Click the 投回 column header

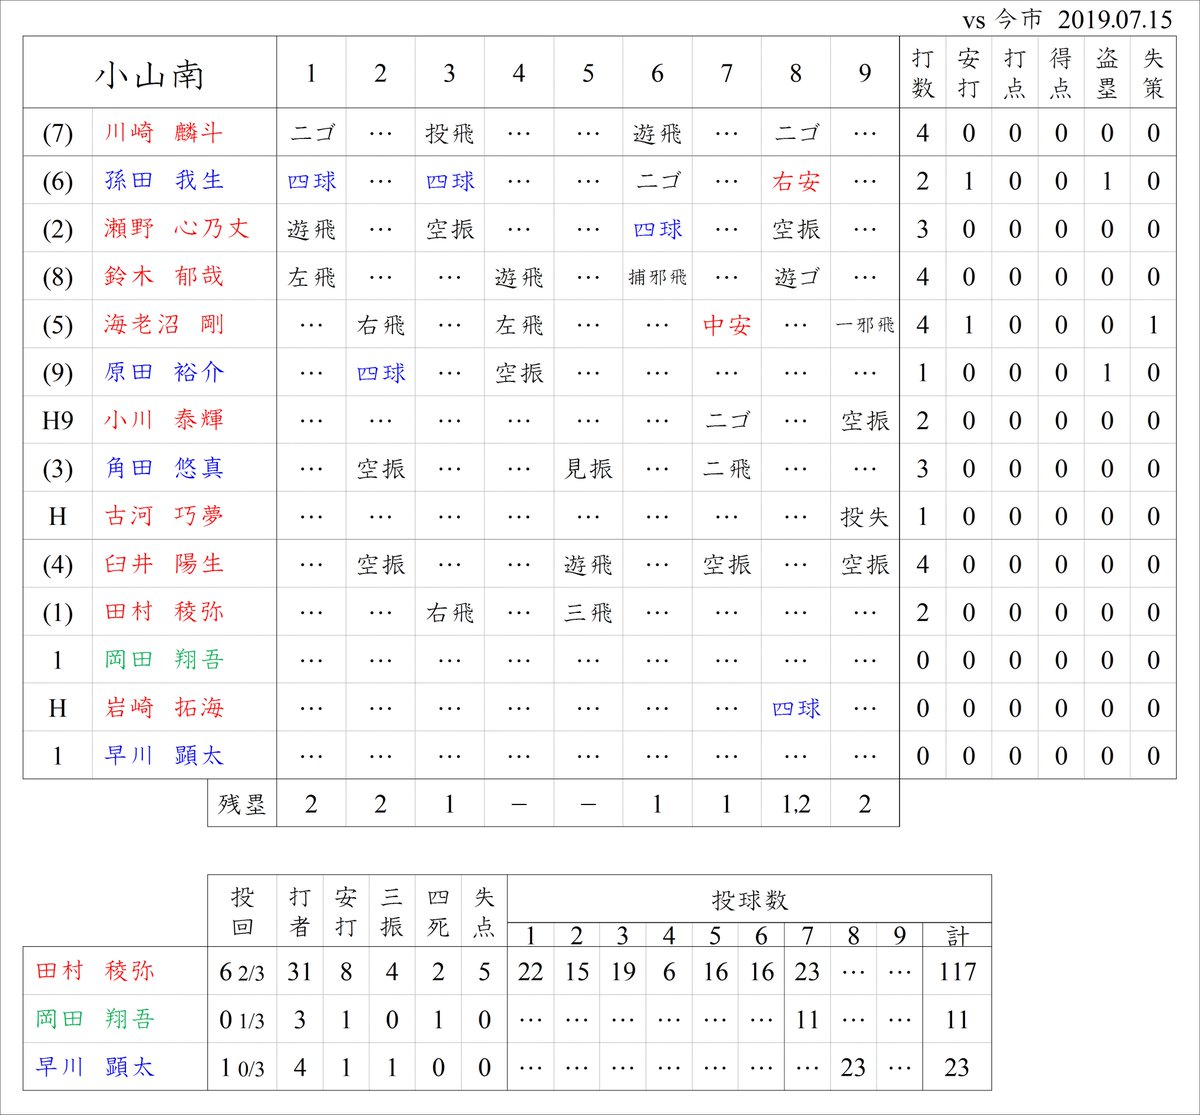tap(242, 911)
